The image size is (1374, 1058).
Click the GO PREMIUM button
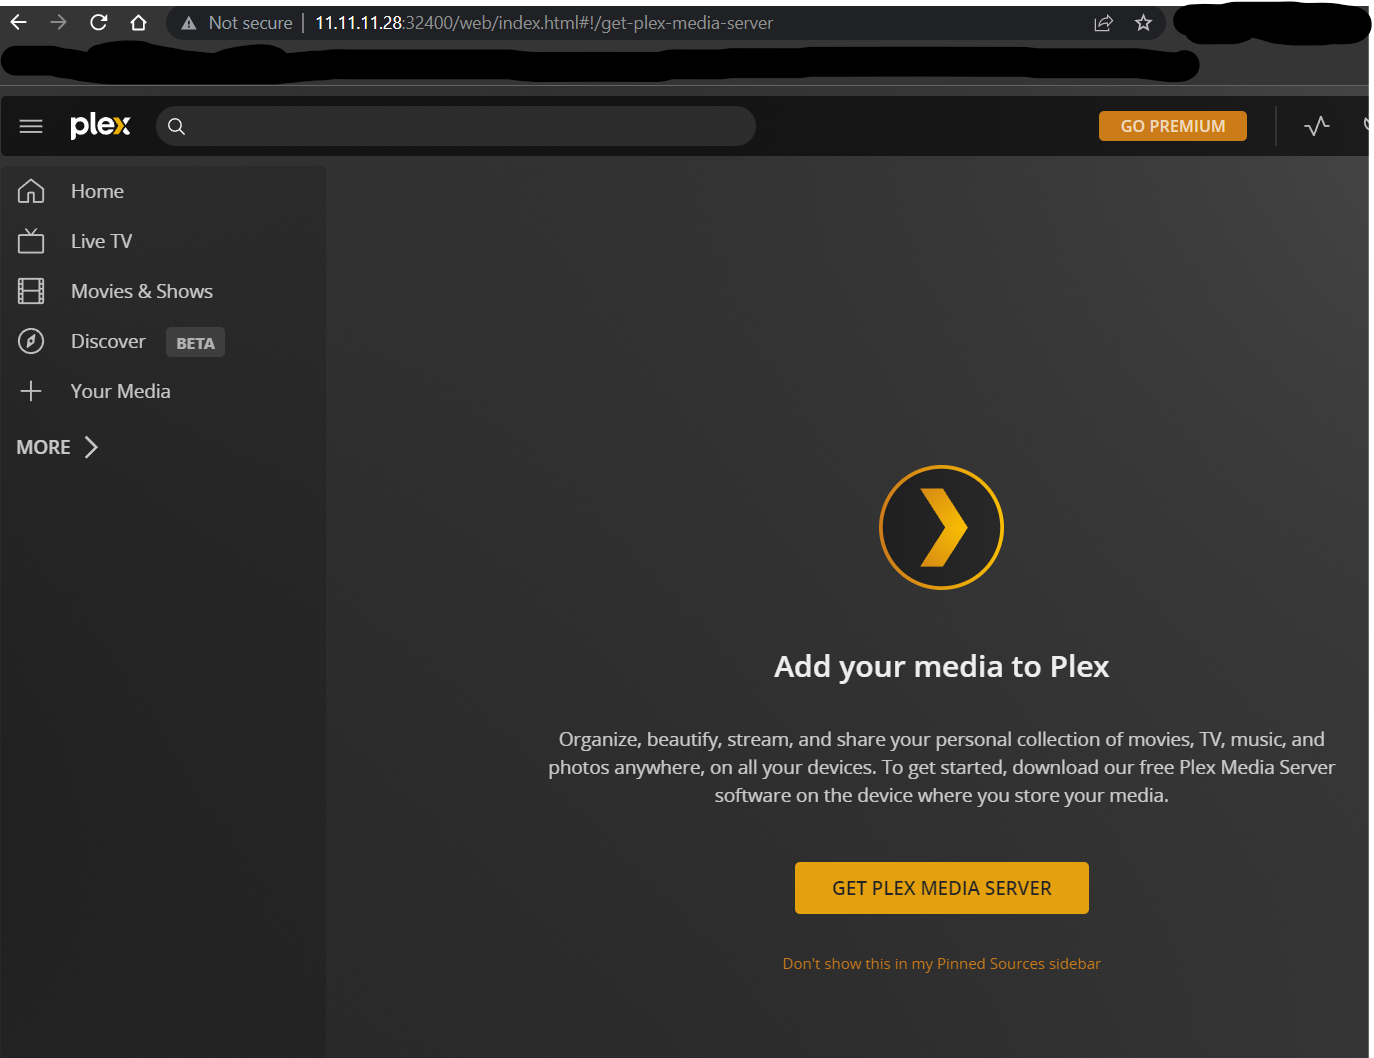point(1173,126)
